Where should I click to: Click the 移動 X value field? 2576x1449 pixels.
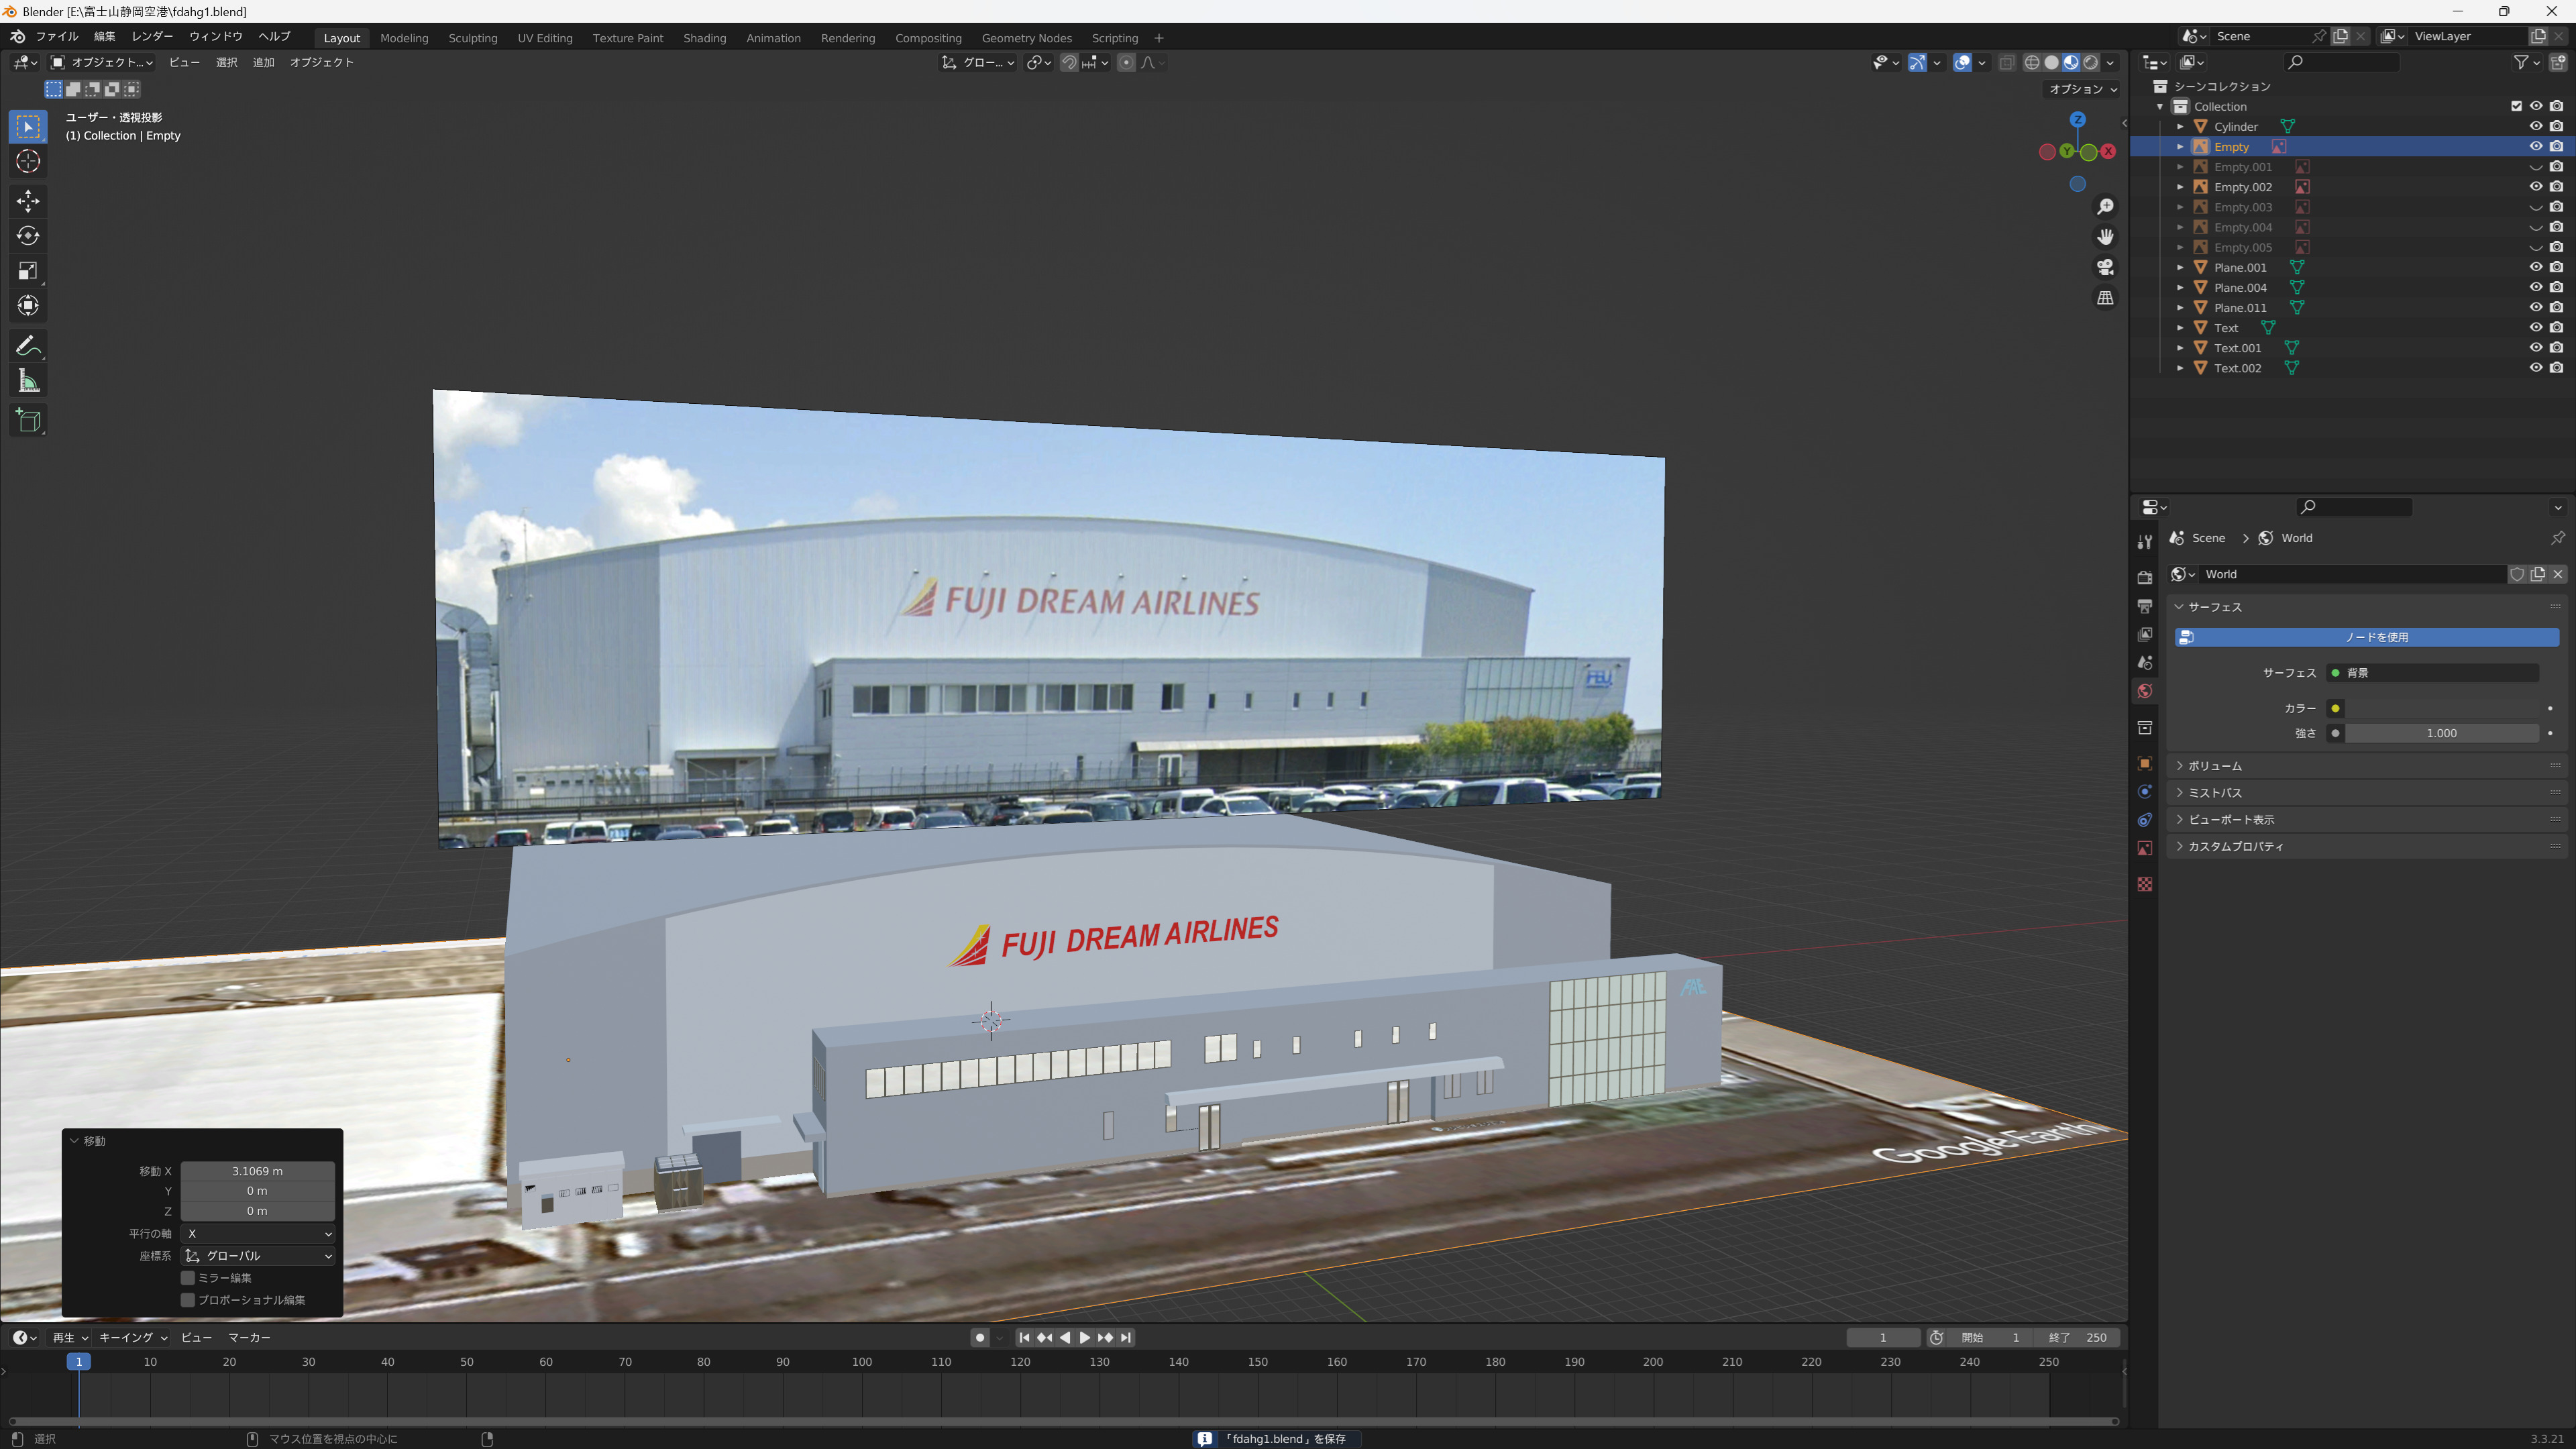[x=258, y=1171]
